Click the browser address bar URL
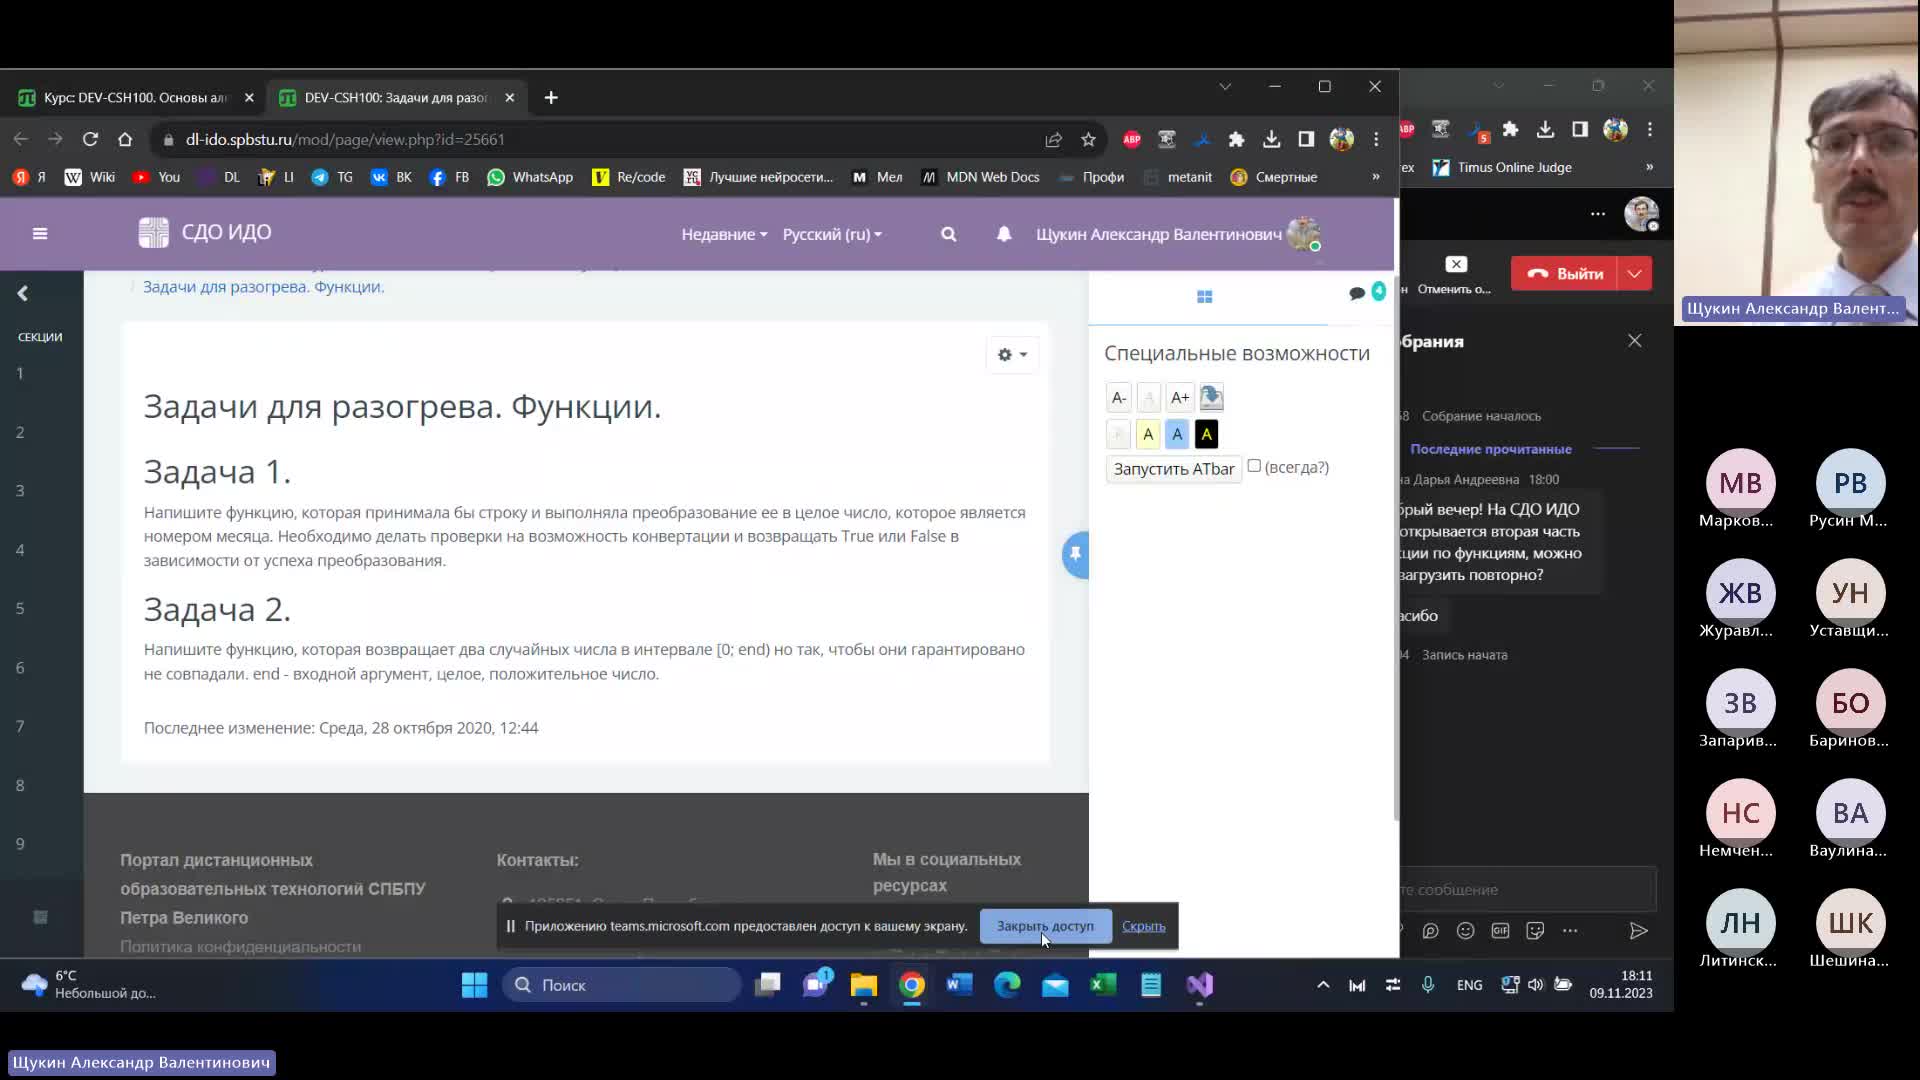This screenshot has width=1920, height=1080. pyautogui.click(x=345, y=140)
